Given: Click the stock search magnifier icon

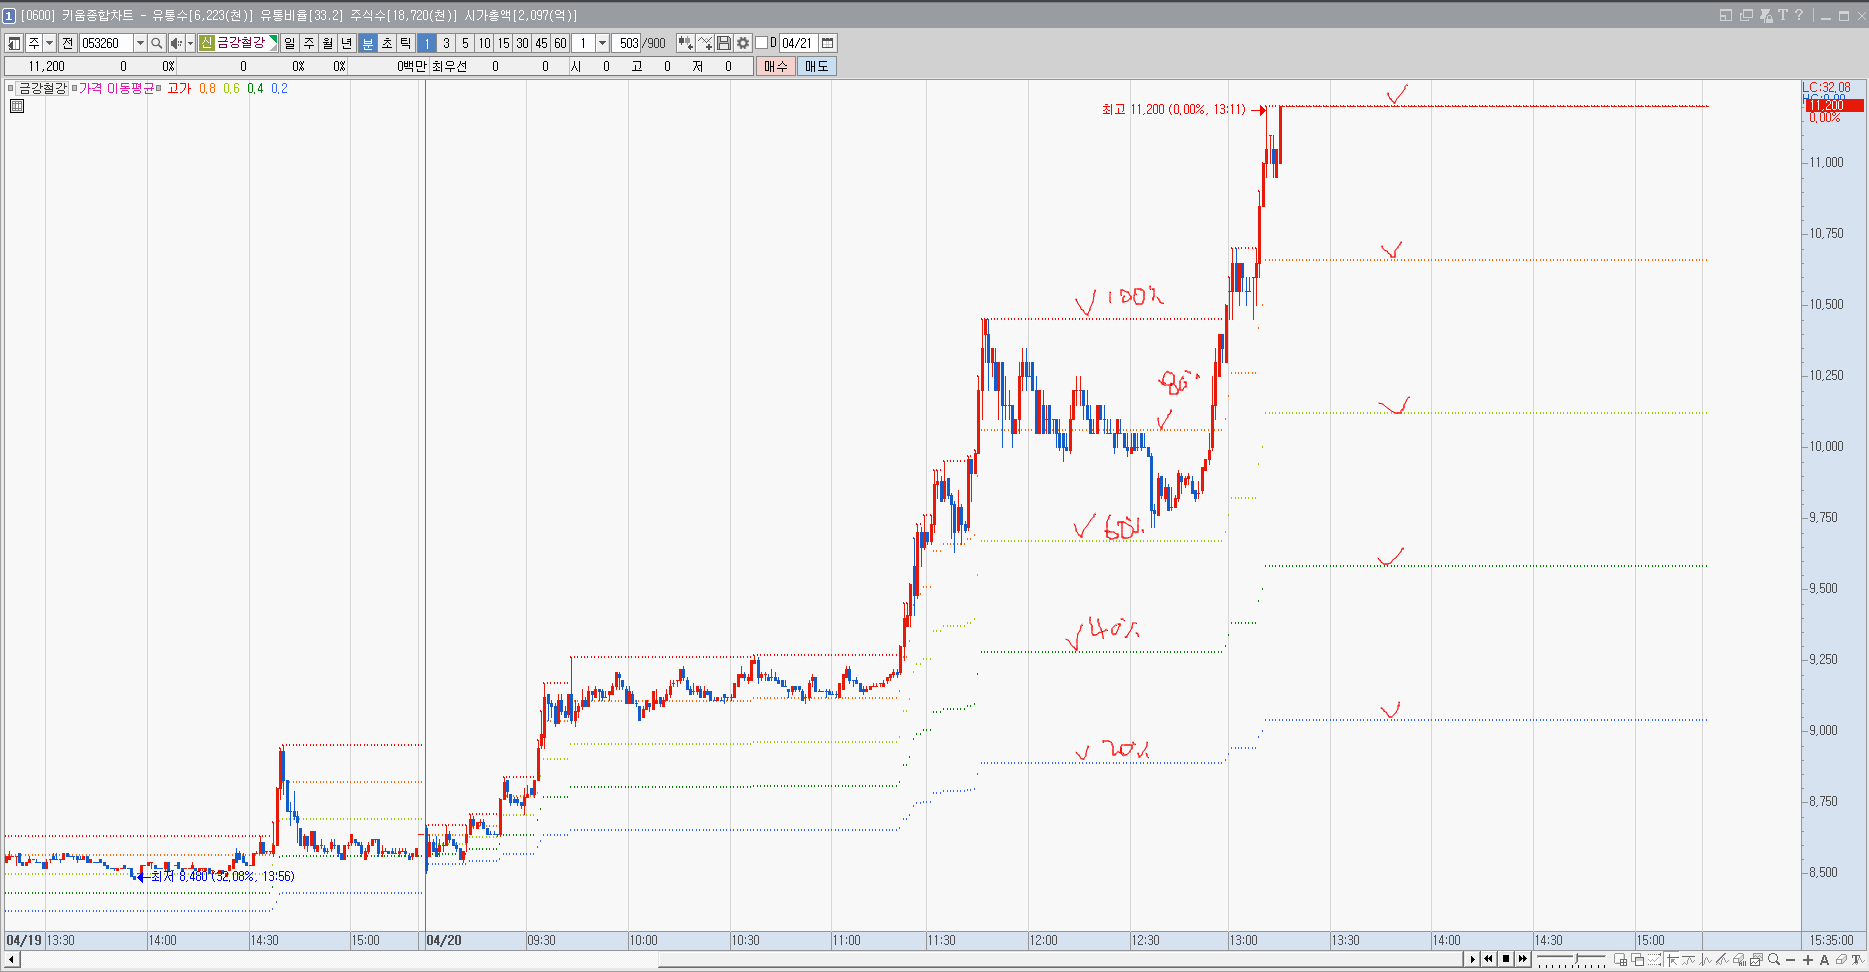Looking at the screenshot, I should (x=156, y=43).
